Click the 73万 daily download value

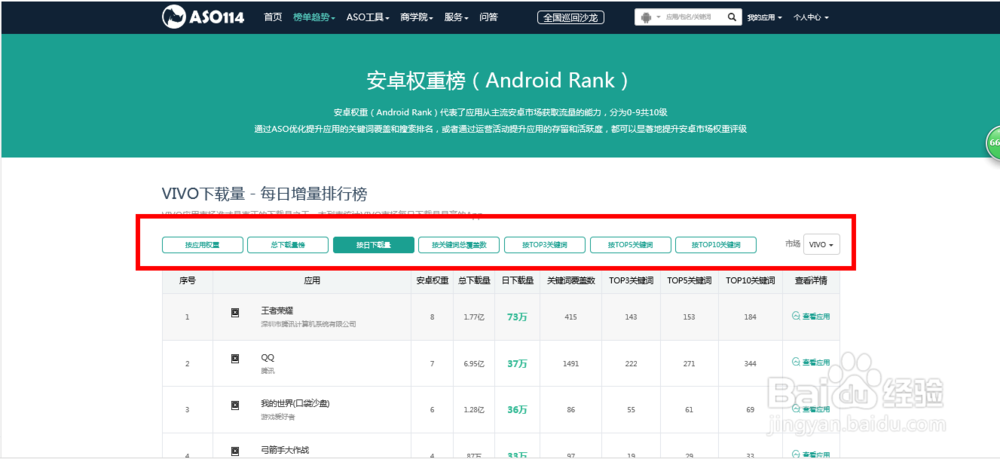point(517,317)
